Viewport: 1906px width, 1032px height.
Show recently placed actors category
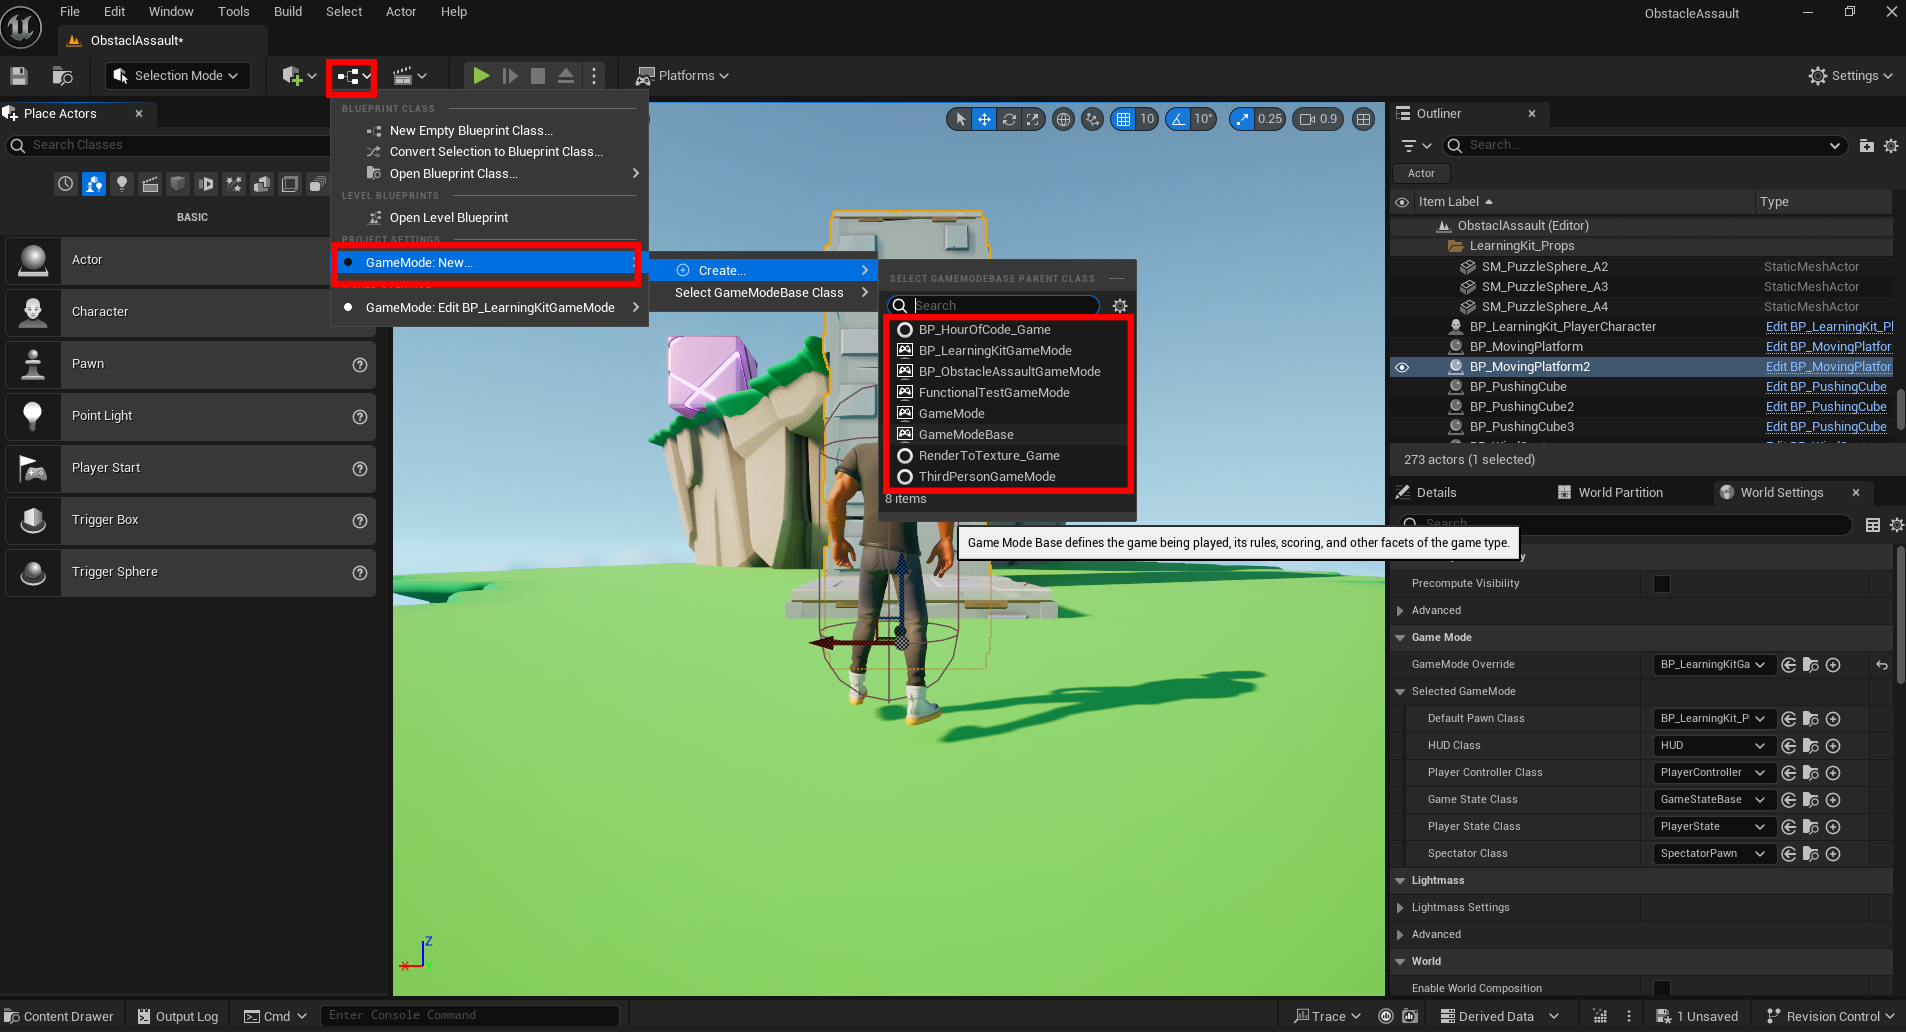pyautogui.click(x=65, y=184)
